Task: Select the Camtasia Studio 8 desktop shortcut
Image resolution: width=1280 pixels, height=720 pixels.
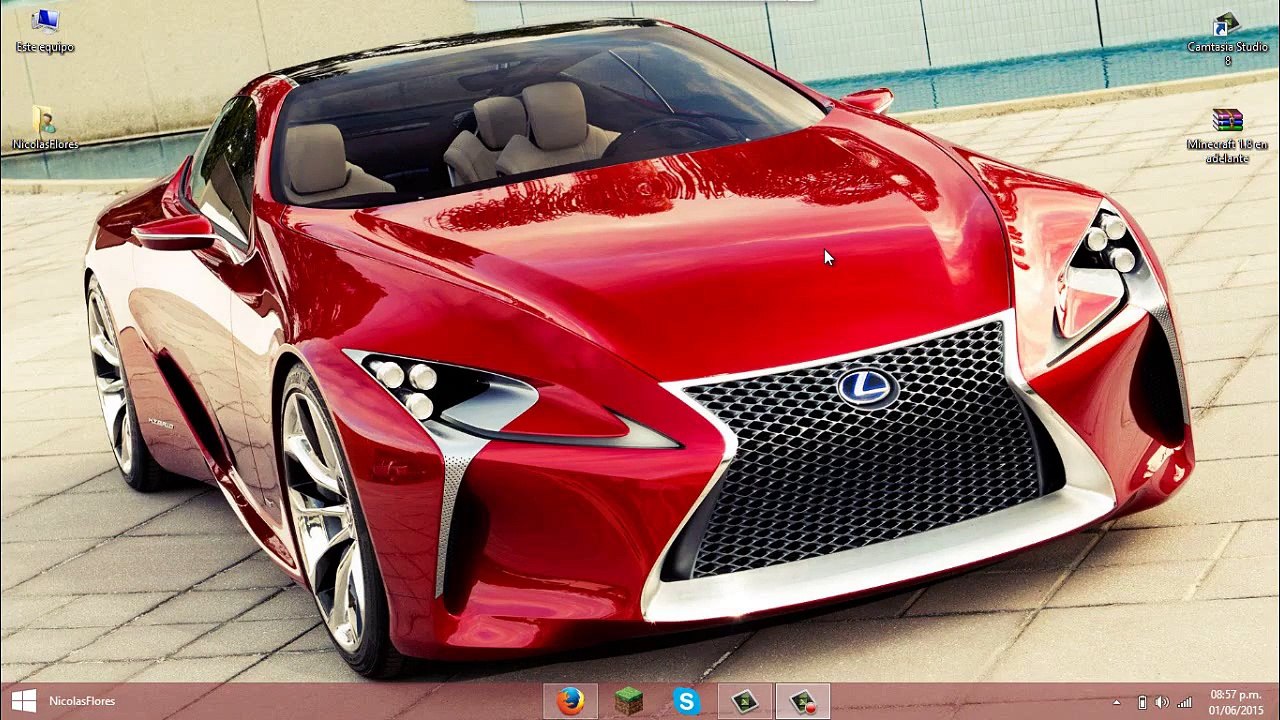Action: click(x=1227, y=40)
